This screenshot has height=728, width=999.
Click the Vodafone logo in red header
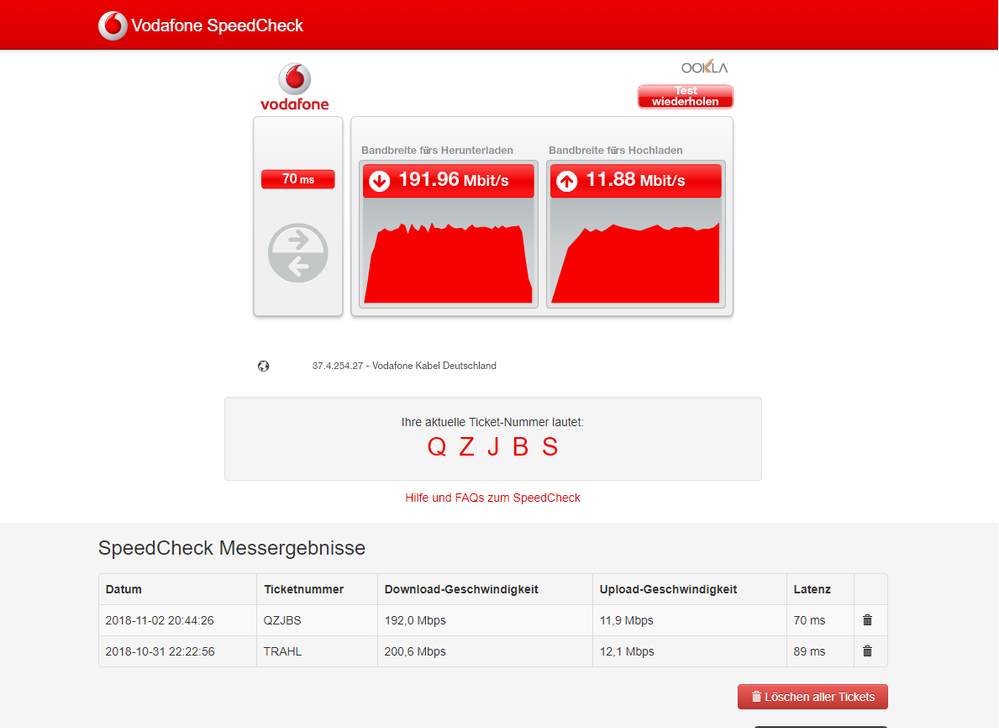pos(113,25)
